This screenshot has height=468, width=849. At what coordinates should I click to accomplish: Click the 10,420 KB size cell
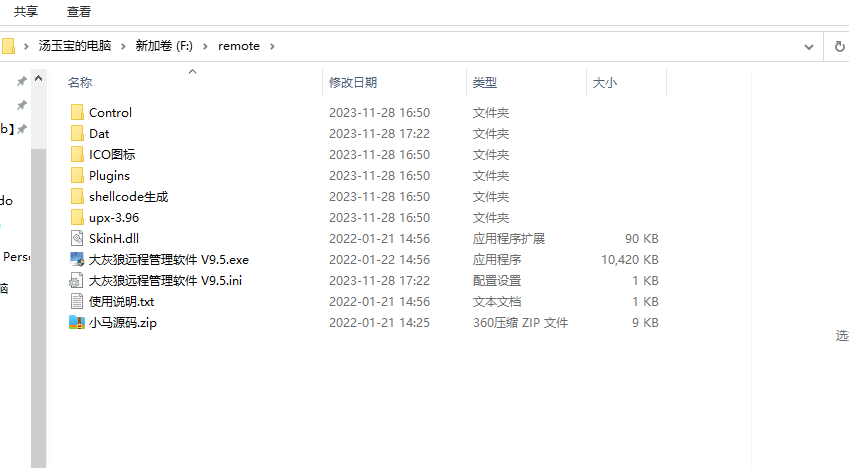630,259
